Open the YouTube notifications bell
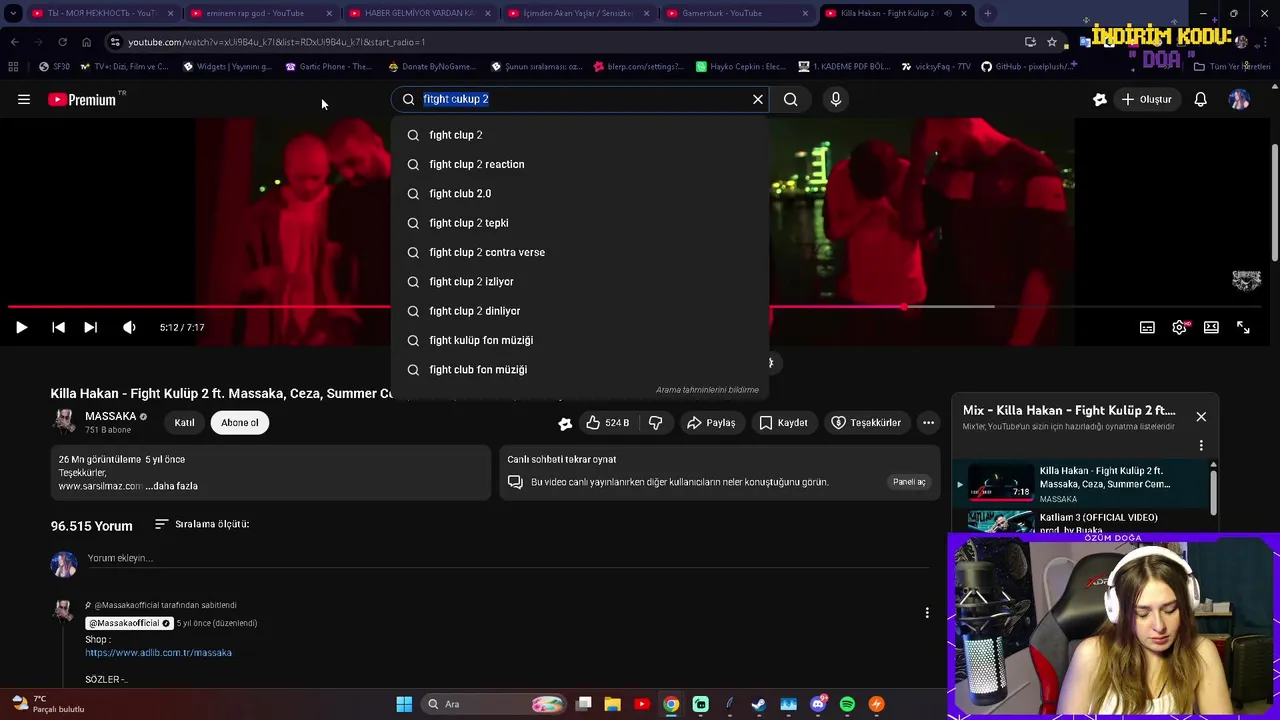The height and width of the screenshot is (720, 1280). tap(1201, 99)
